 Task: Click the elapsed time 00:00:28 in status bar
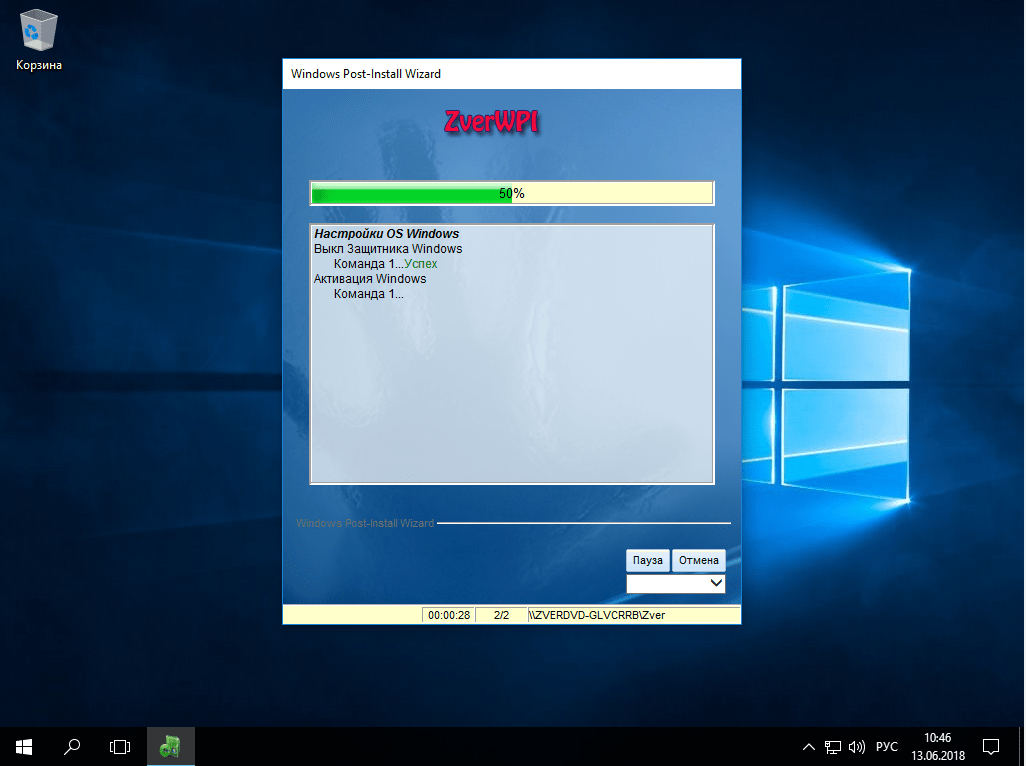[x=449, y=615]
